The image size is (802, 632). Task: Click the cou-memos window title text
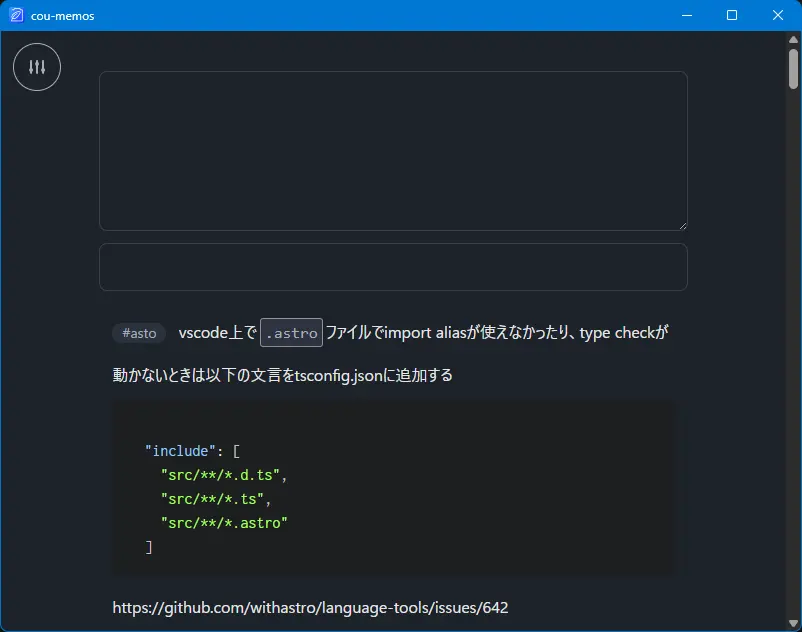pyautogui.click(x=62, y=15)
